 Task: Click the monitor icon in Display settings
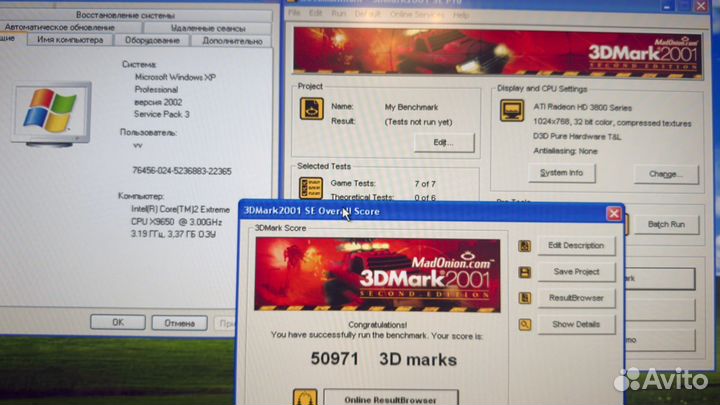pos(512,111)
